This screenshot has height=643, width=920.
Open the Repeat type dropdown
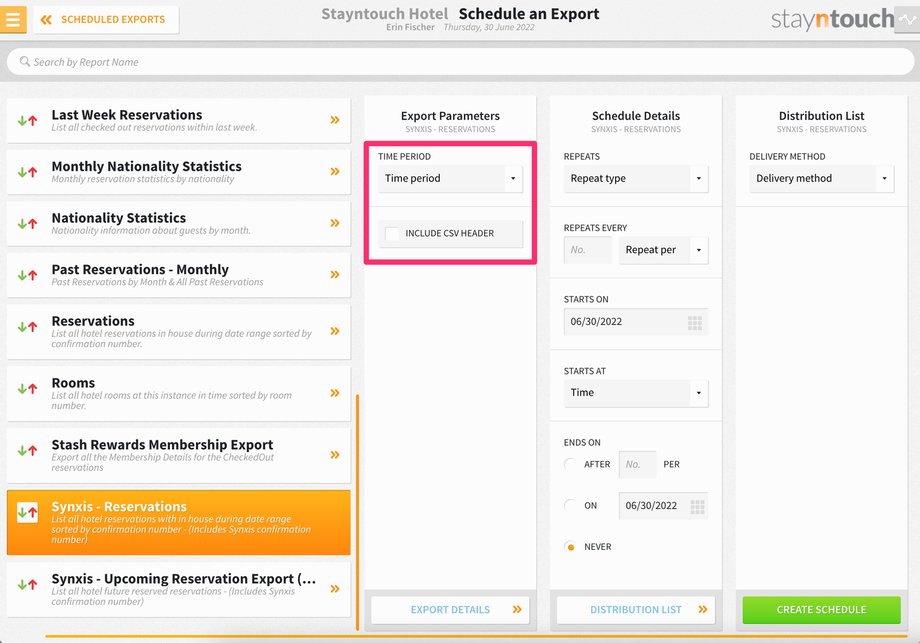[636, 178]
